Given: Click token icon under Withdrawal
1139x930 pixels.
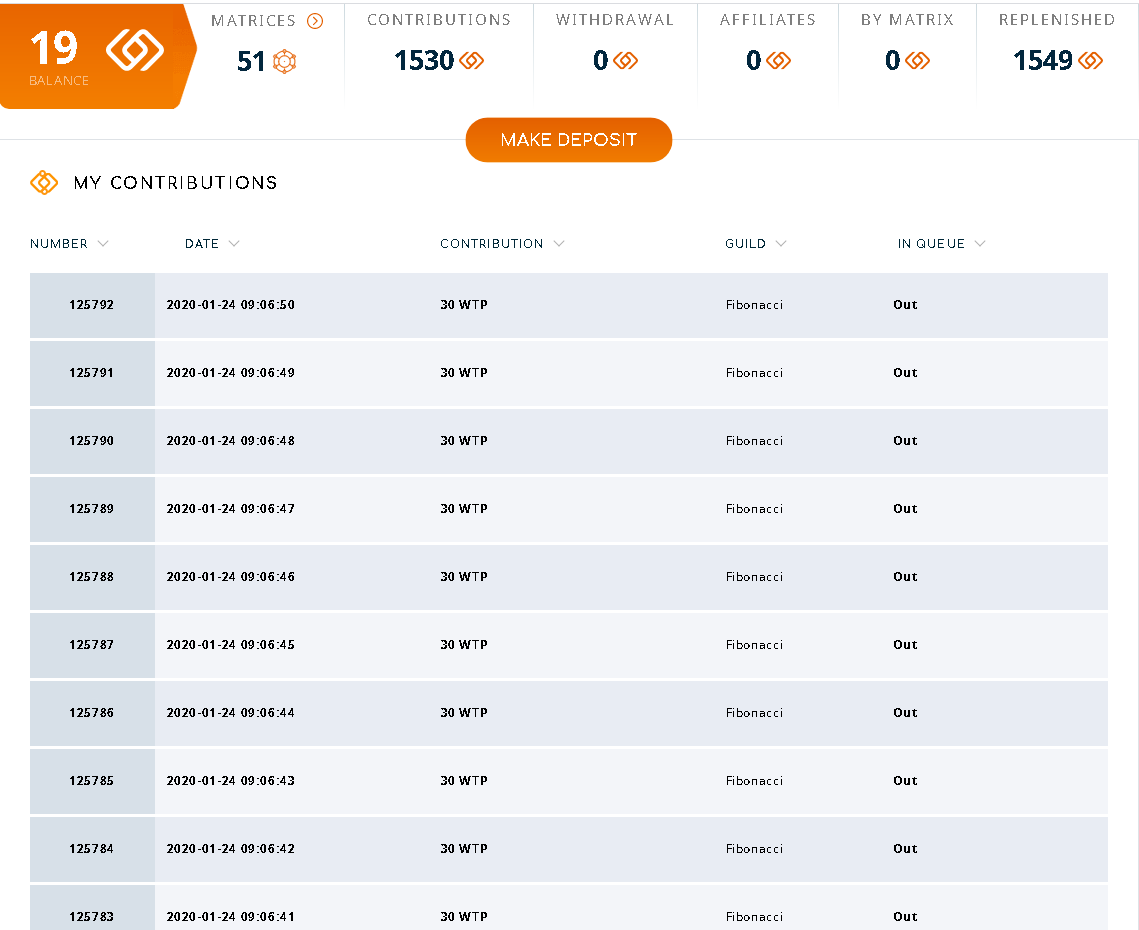Looking at the screenshot, I should click(x=625, y=61).
